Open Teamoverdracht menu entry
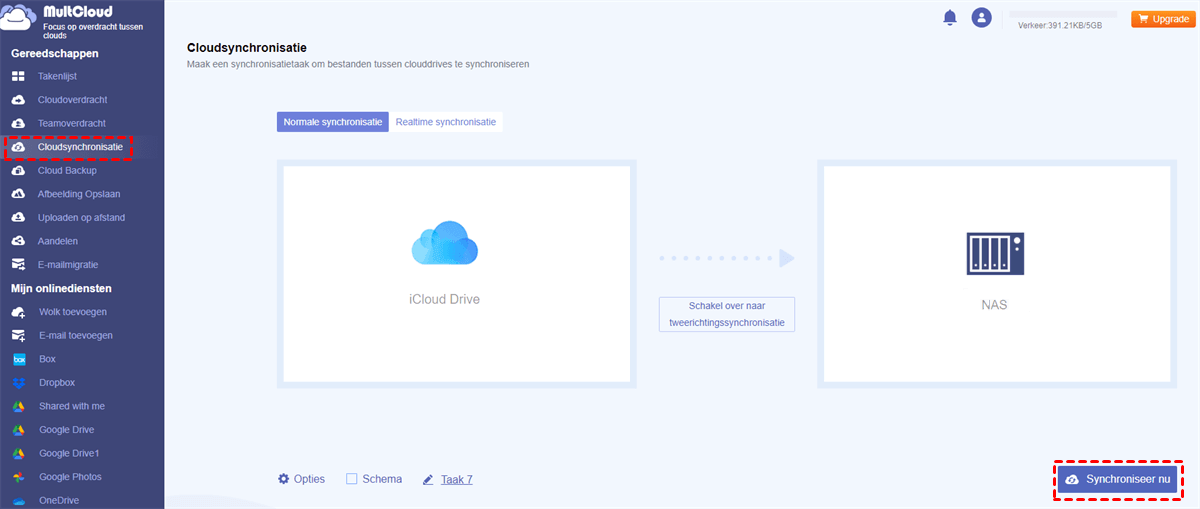Viewport: 1200px width, 509px height. [x=71, y=123]
